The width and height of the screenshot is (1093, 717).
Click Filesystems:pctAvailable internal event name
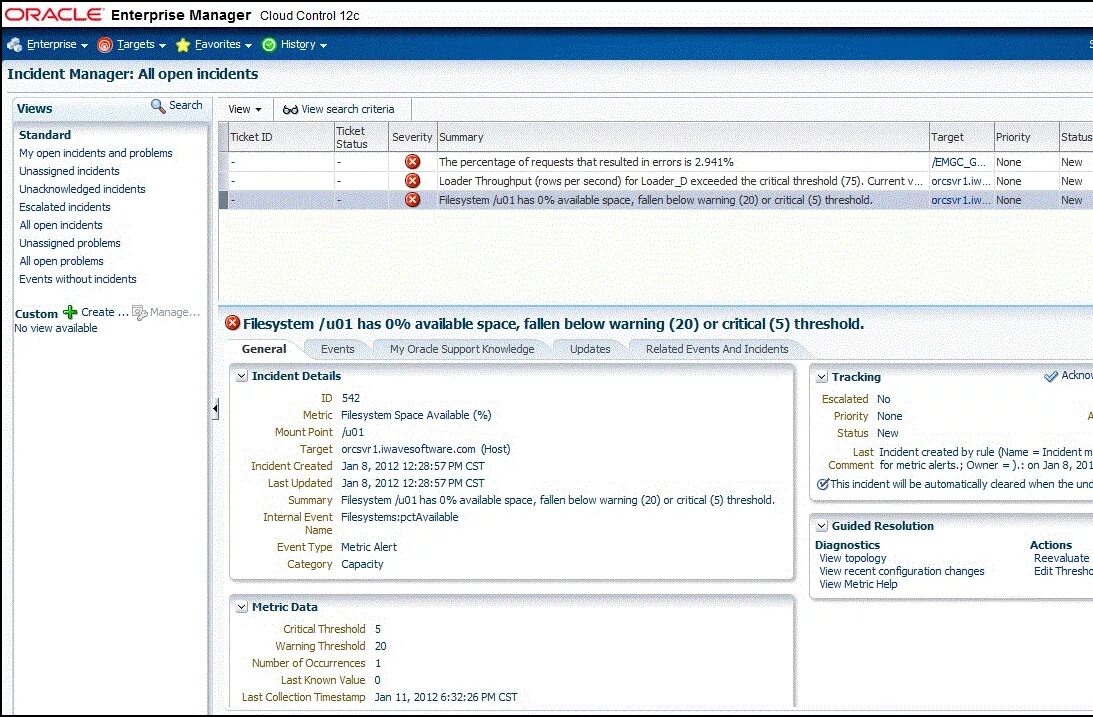click(x=399, y=517)
